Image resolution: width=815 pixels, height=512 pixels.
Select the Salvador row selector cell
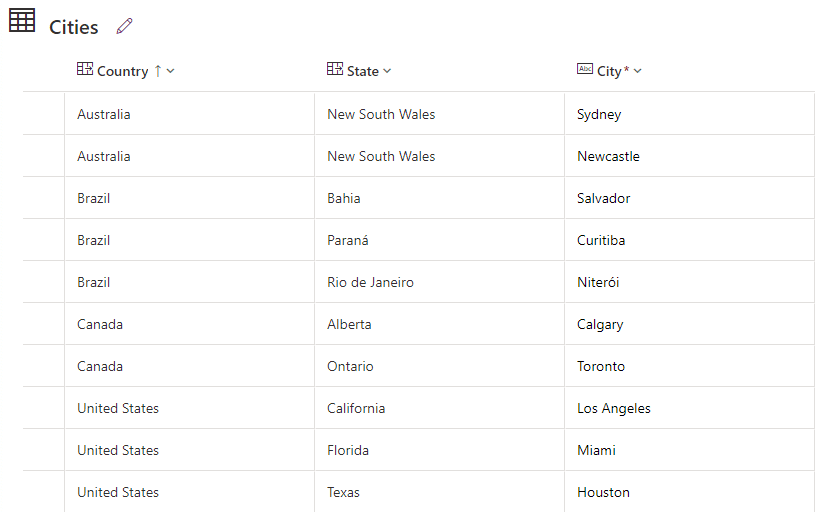pyautogui.click(x=44, y=198)
